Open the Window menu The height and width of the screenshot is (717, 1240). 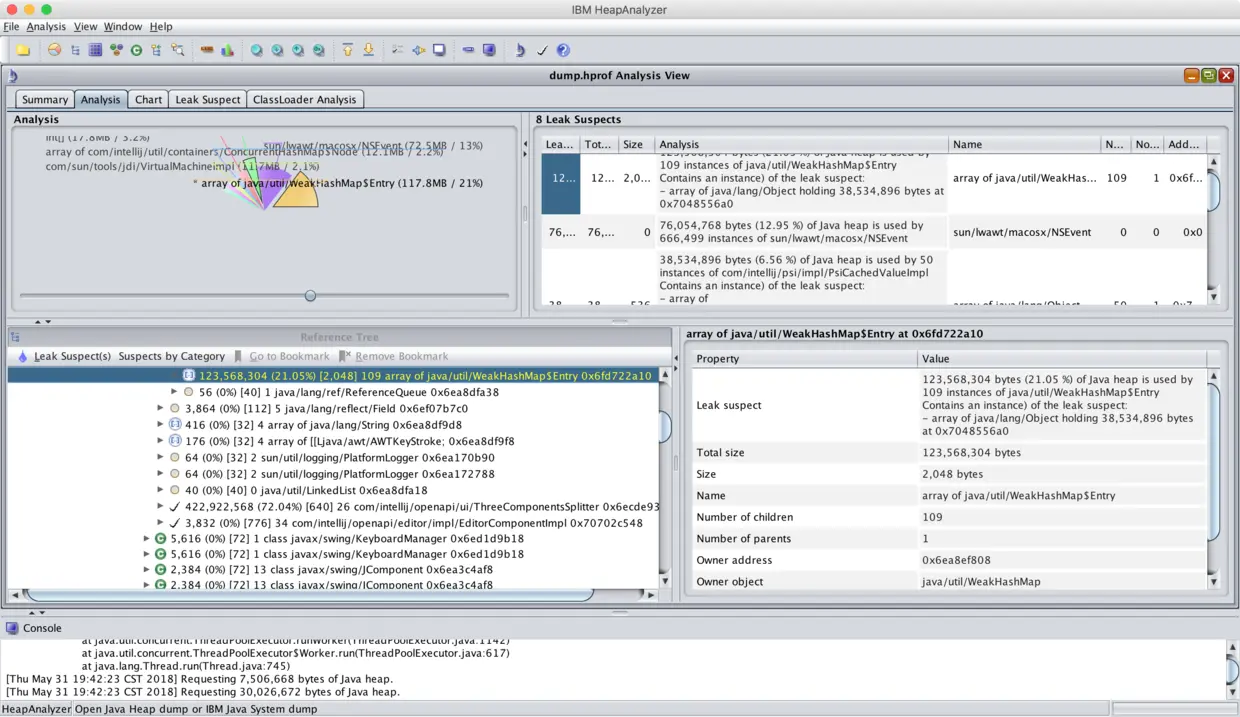click(123, 26)
